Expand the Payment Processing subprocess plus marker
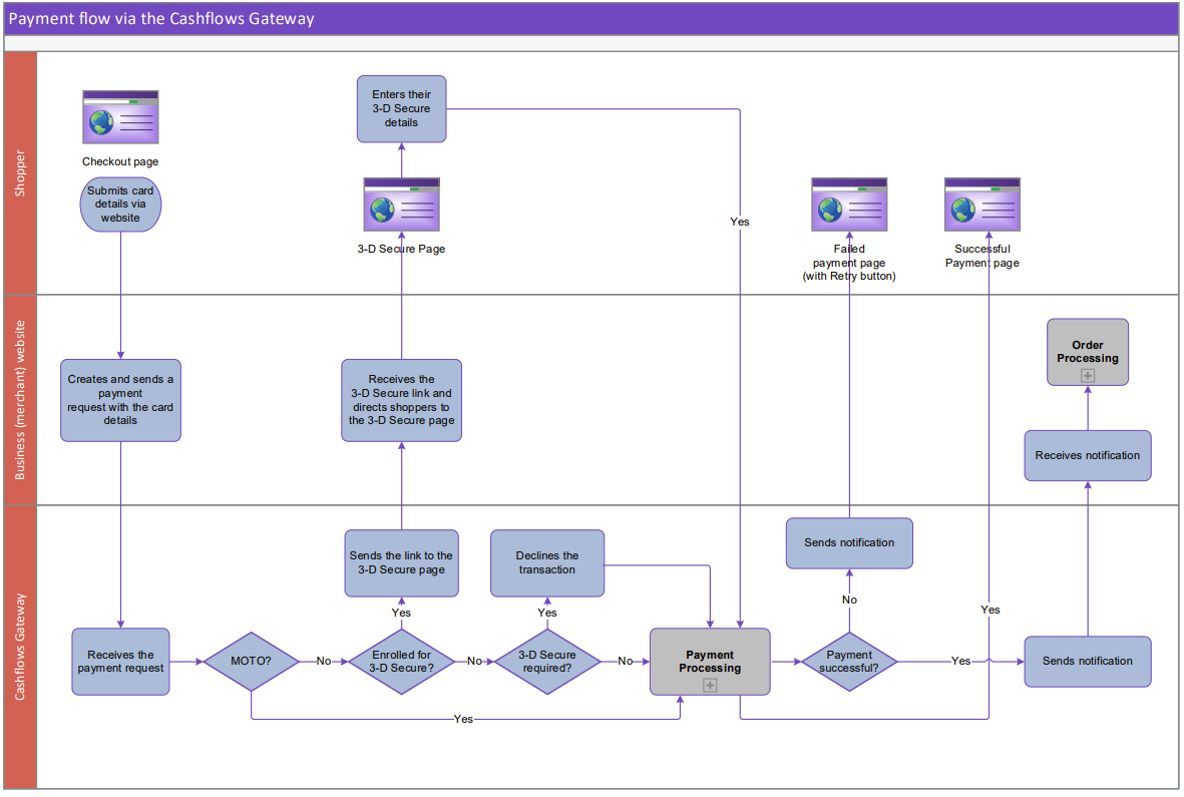Viewport: 1184px width, 797px height. click(710, 685)
